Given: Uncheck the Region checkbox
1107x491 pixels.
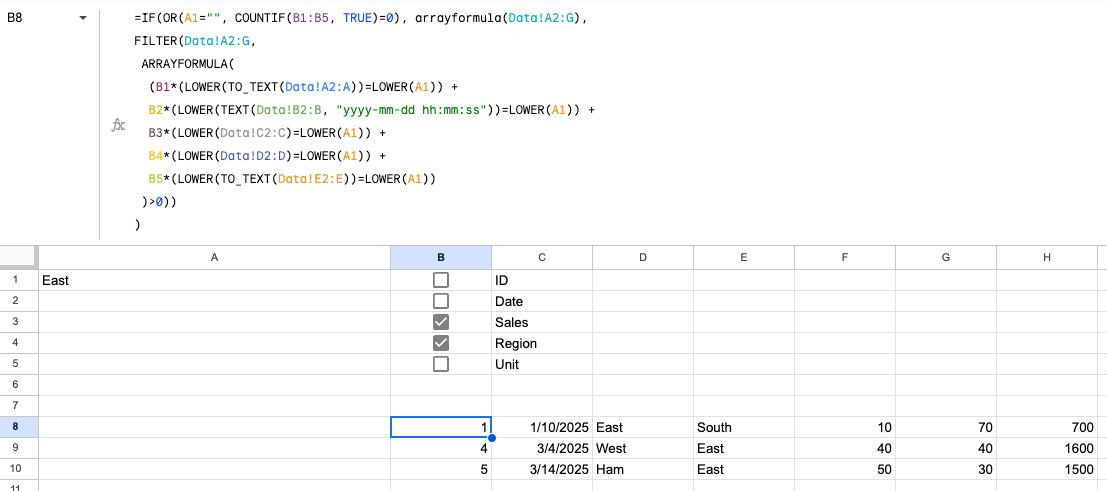Looking at the screenshot, I should pyautogui.click(x=441, y=343).
